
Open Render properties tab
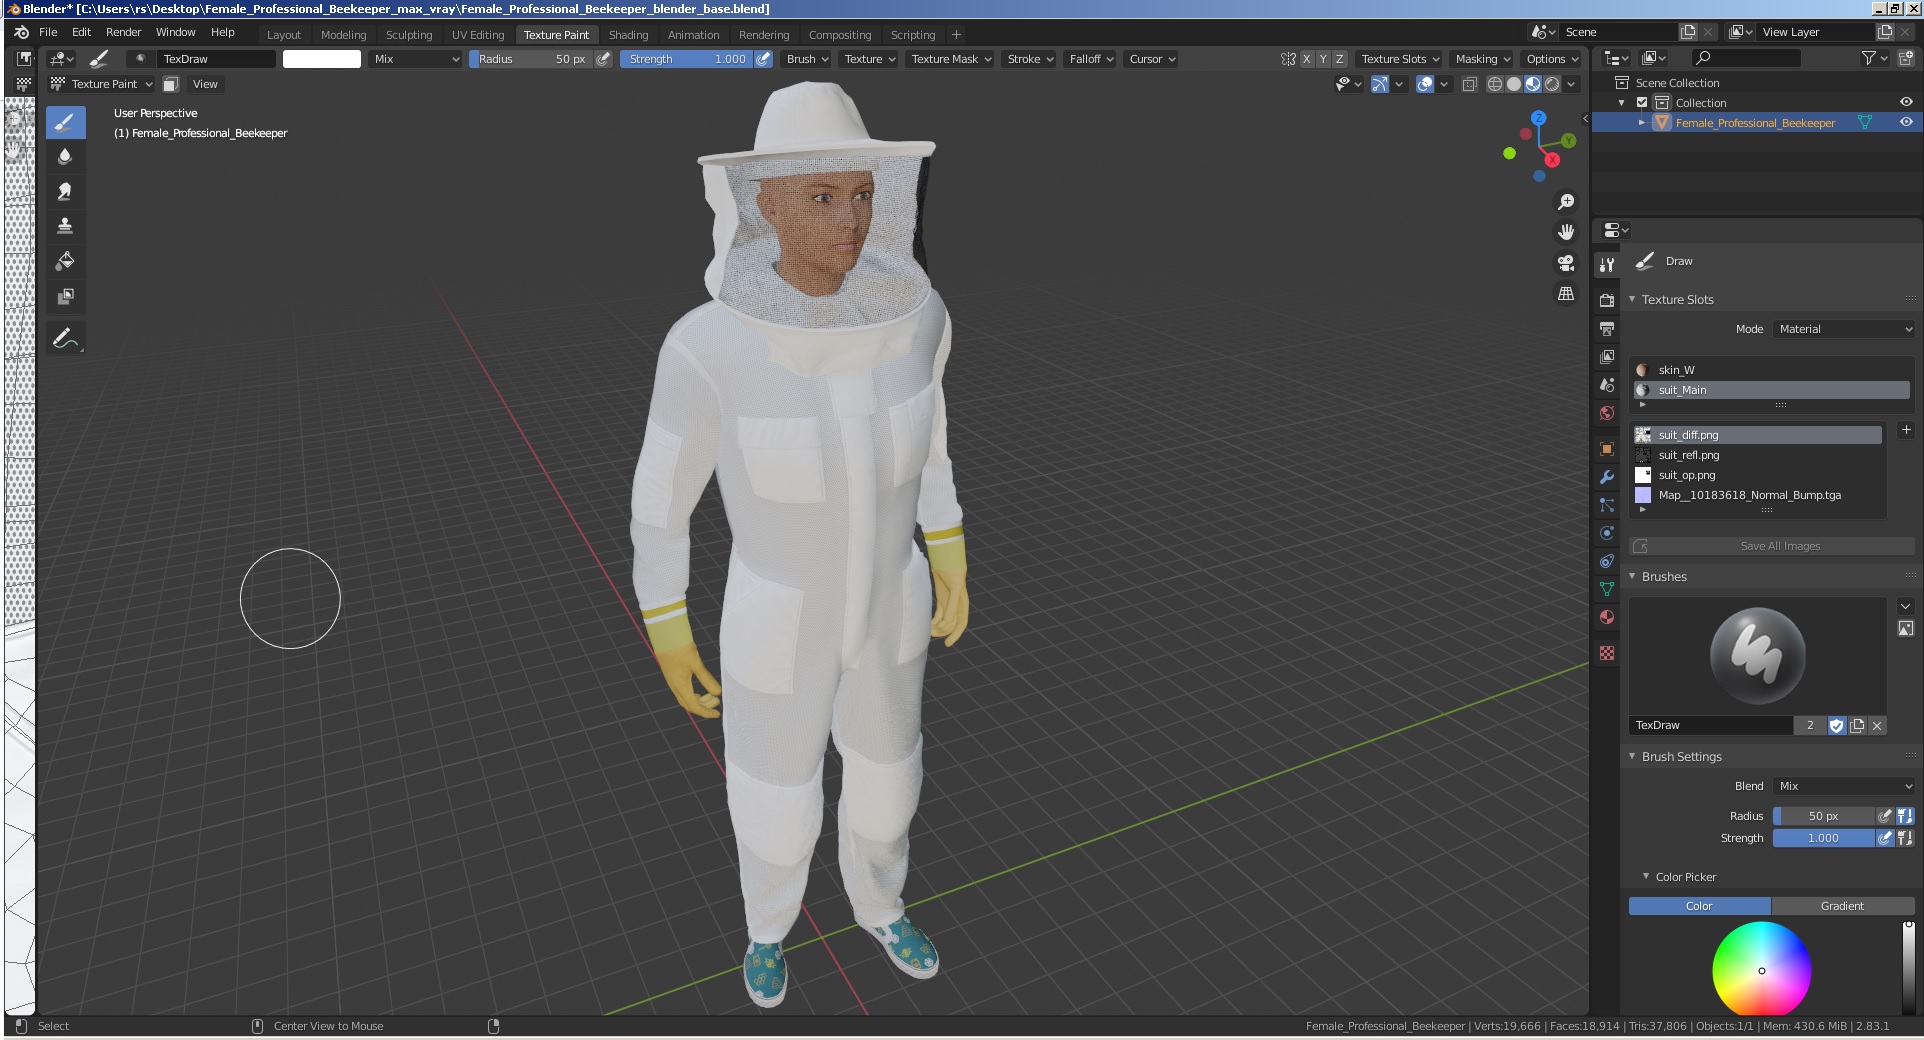pos(1607,300)
